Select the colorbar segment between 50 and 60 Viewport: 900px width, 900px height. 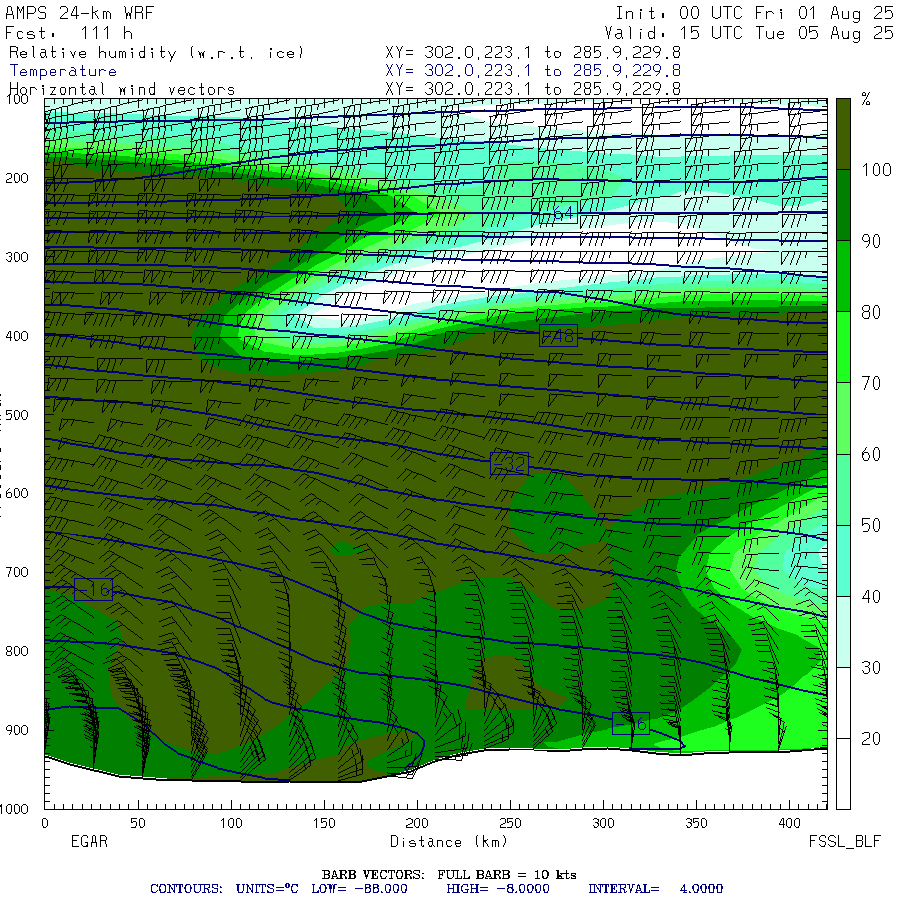click(x=843, y=490)
